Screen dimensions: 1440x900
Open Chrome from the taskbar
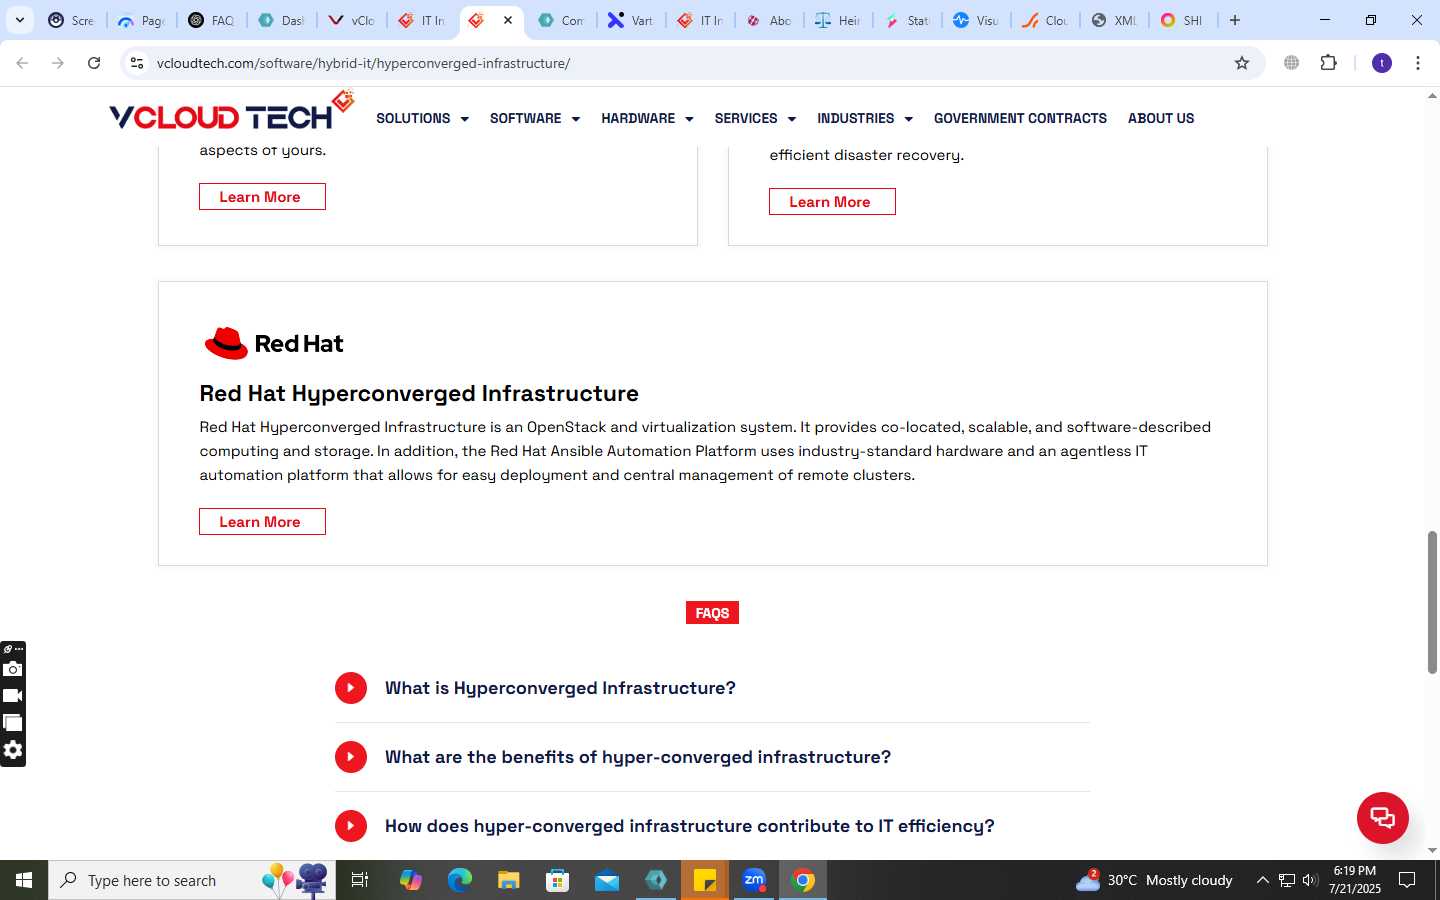[x=803, y=880]
